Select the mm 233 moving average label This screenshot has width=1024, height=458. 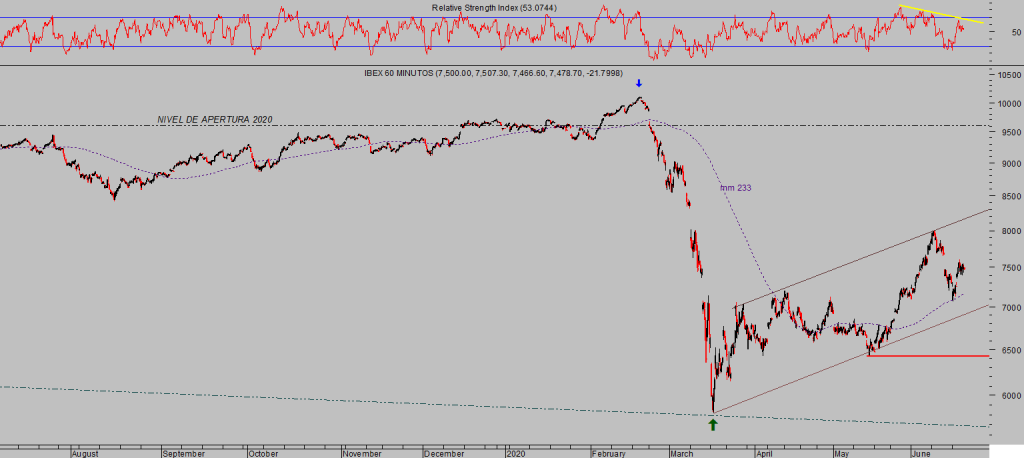coord(735,188)
